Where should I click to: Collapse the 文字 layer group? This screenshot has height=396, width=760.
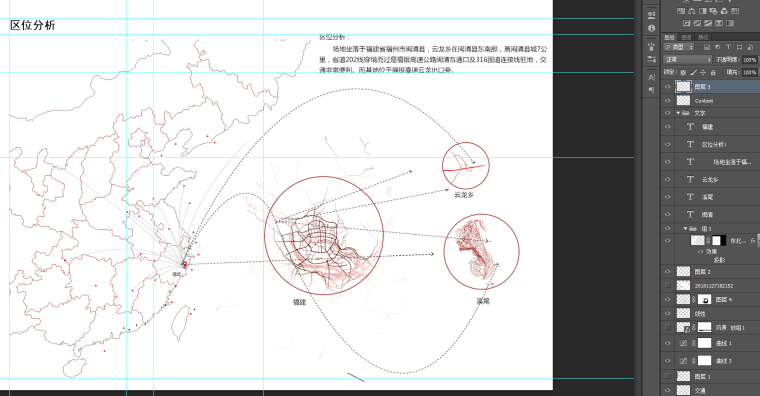tap(678, 113)
